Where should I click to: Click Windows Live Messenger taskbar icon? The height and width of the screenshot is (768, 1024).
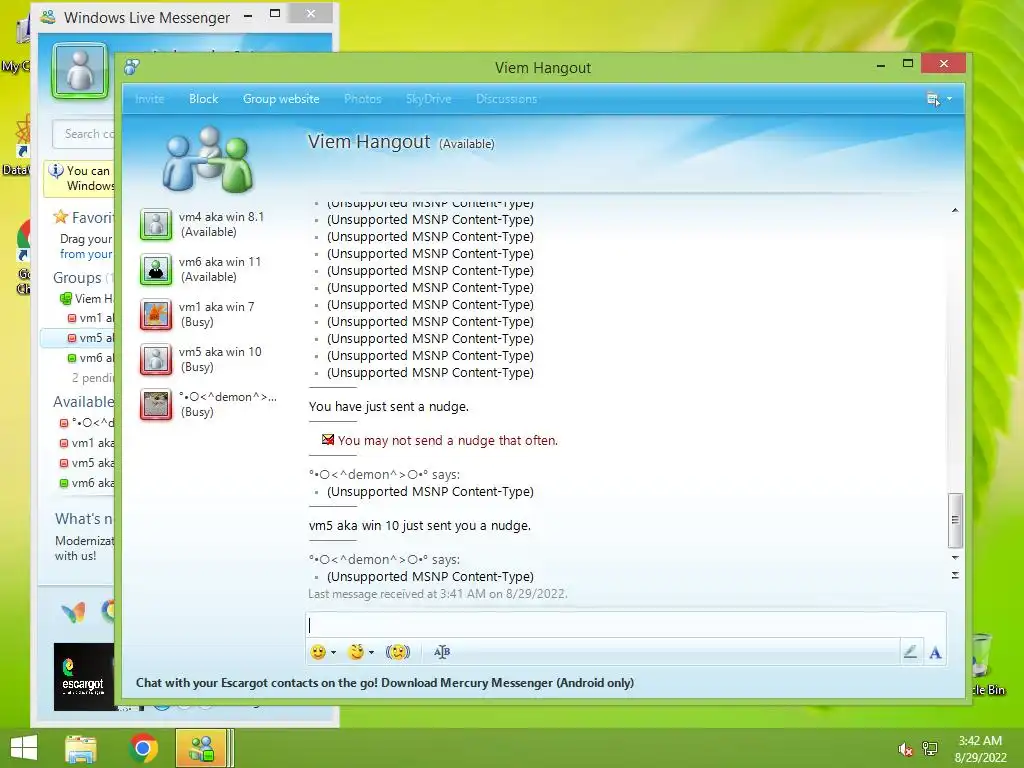pos(201,748)
